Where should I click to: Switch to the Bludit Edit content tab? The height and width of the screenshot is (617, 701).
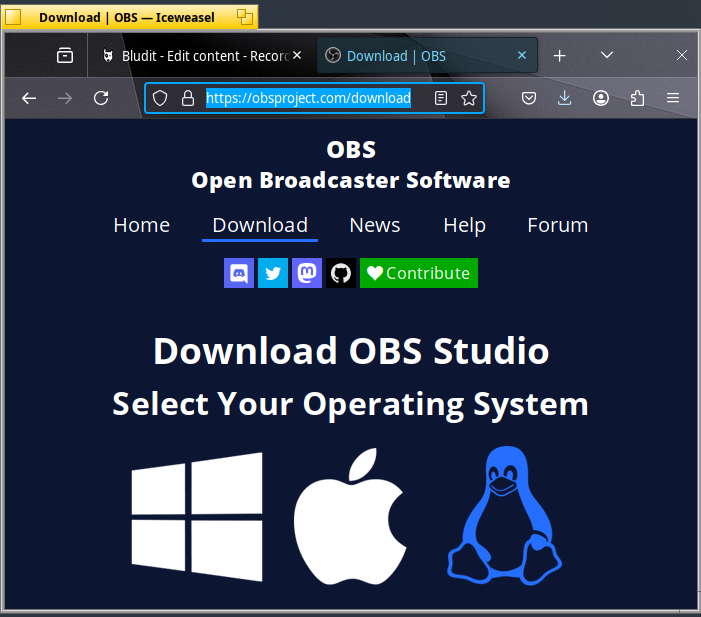tap(201, 56)
